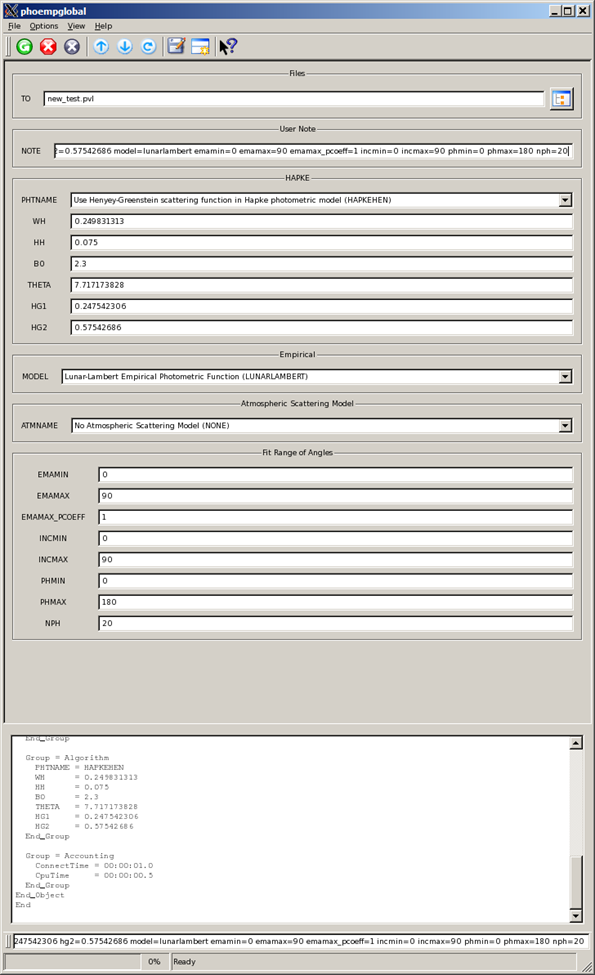Screen dimensions: 595x975
Task: Click the EMAMAX_PCOEFF parameter label
Action: tap(53, 517)
